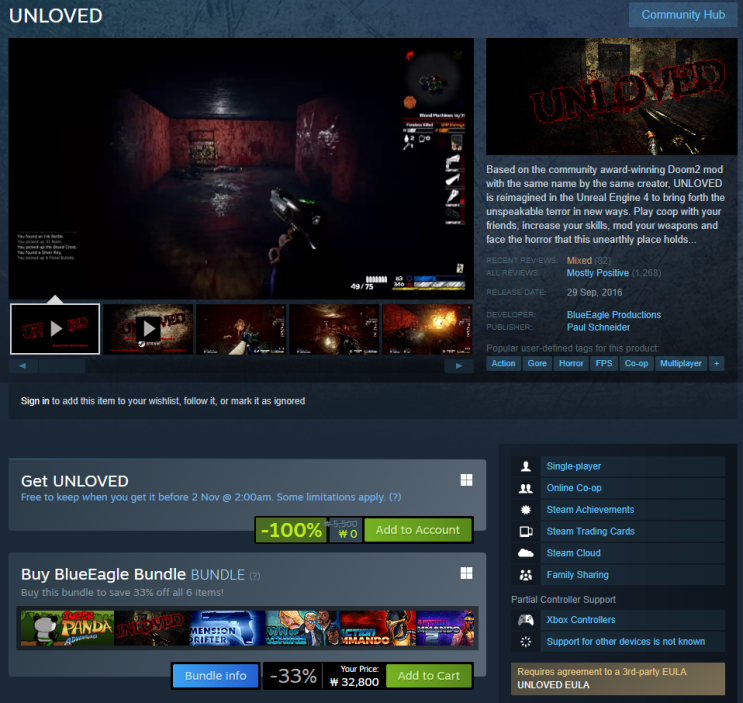Click the Family Sharing icon
This screenshot has height=703, width=743.
[526, 575]
